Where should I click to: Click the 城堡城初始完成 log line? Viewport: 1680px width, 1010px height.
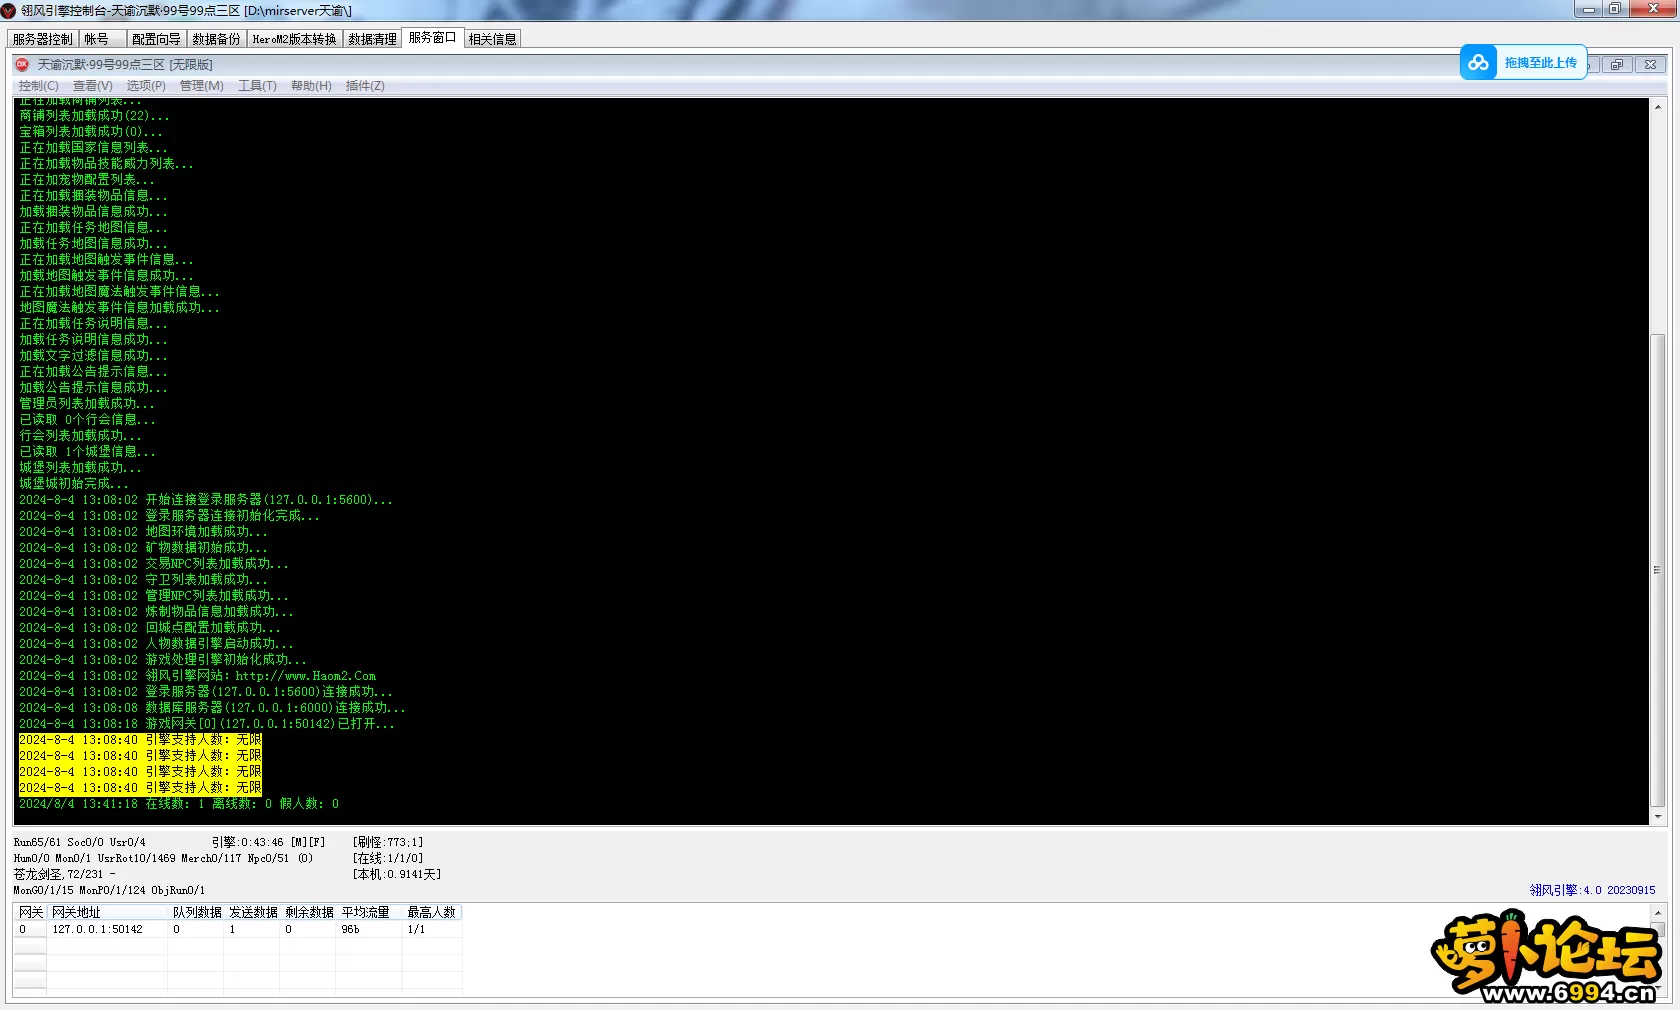pos(74,484)
